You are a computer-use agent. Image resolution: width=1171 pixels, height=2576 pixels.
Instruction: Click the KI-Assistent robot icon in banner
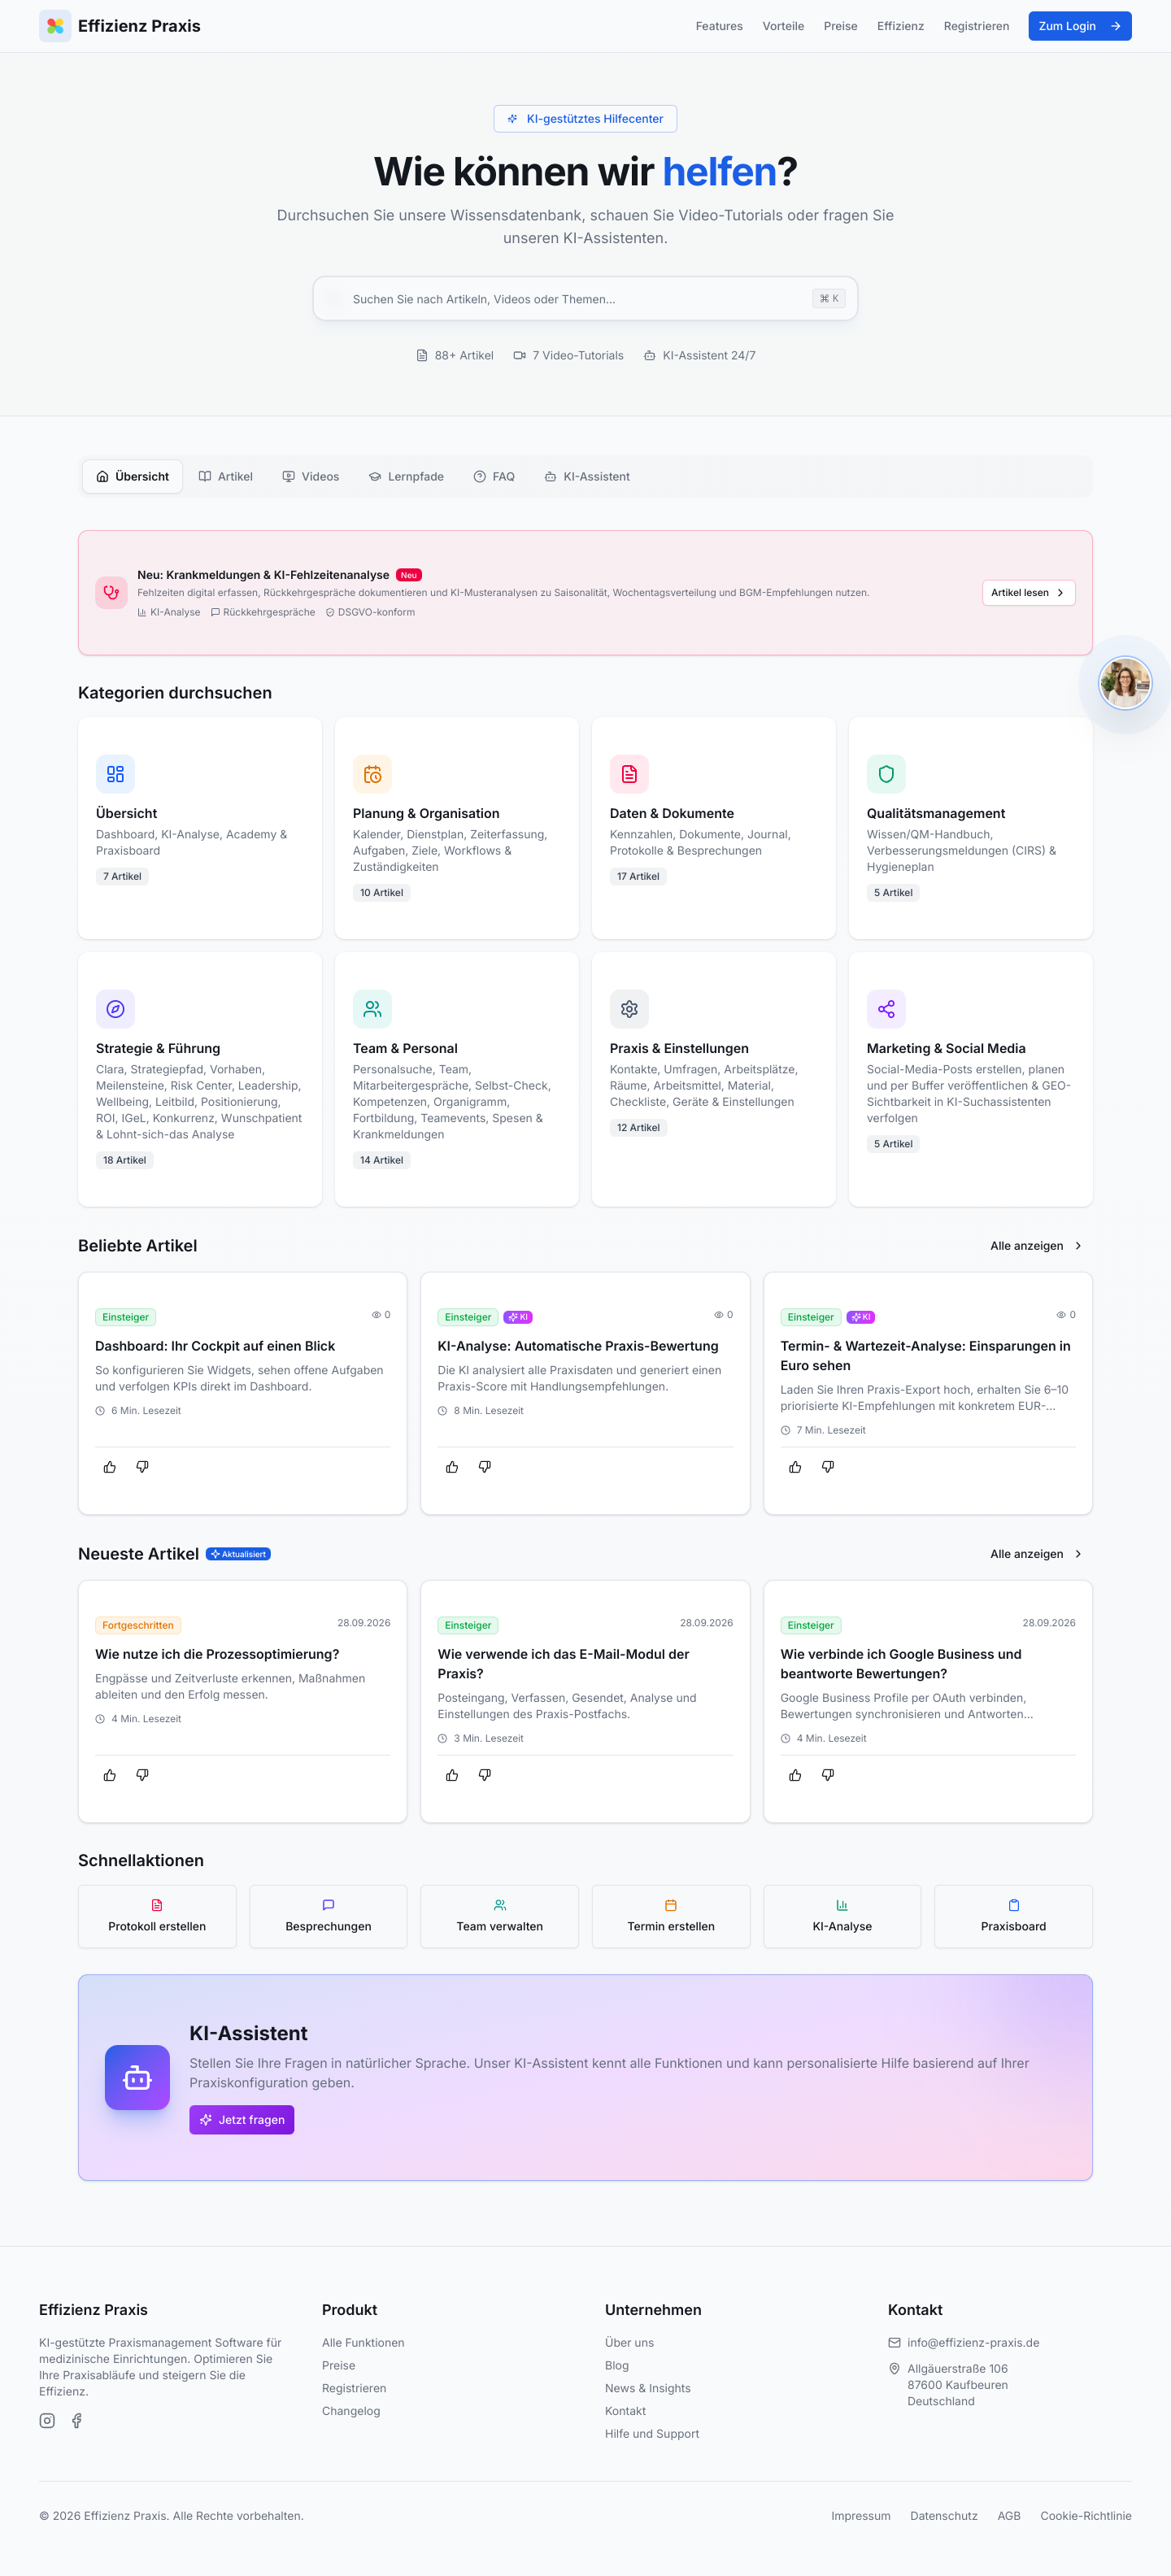[x=137, y=2077]
